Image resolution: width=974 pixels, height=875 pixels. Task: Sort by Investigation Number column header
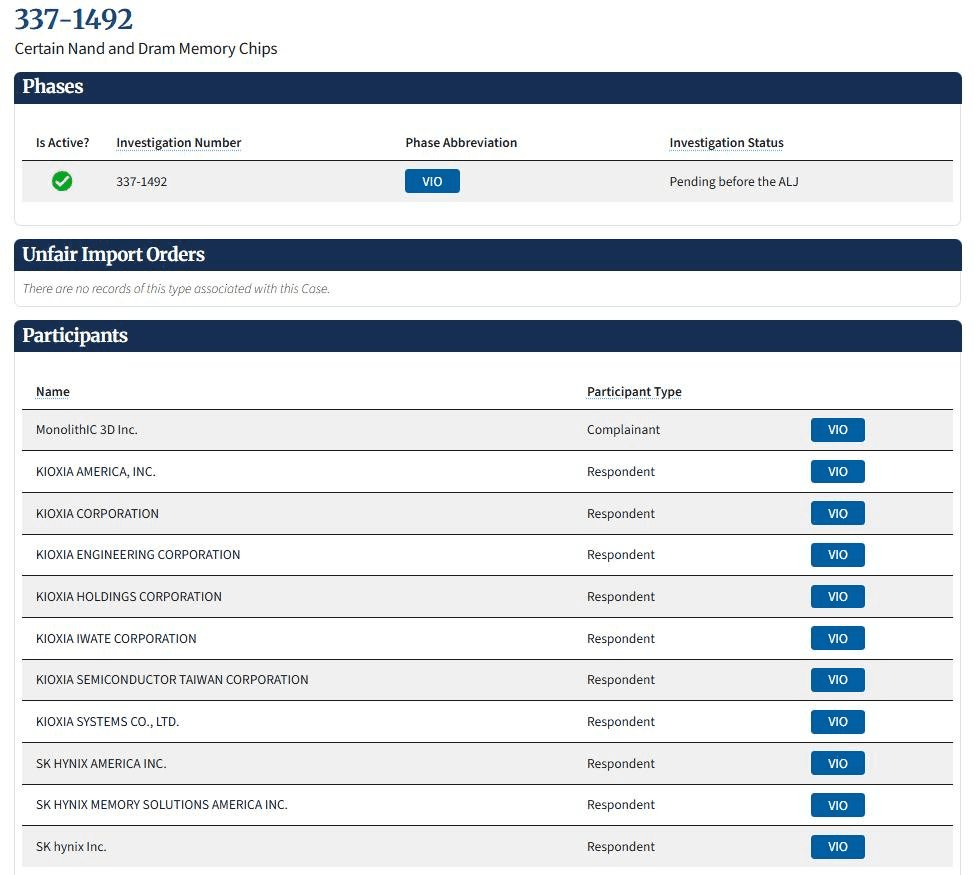coord(178,143)
